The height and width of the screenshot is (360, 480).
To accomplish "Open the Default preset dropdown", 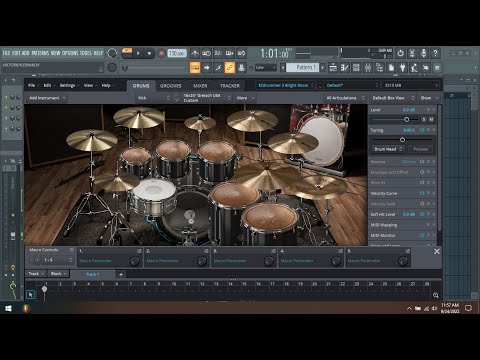I will [x=352, y=85].
